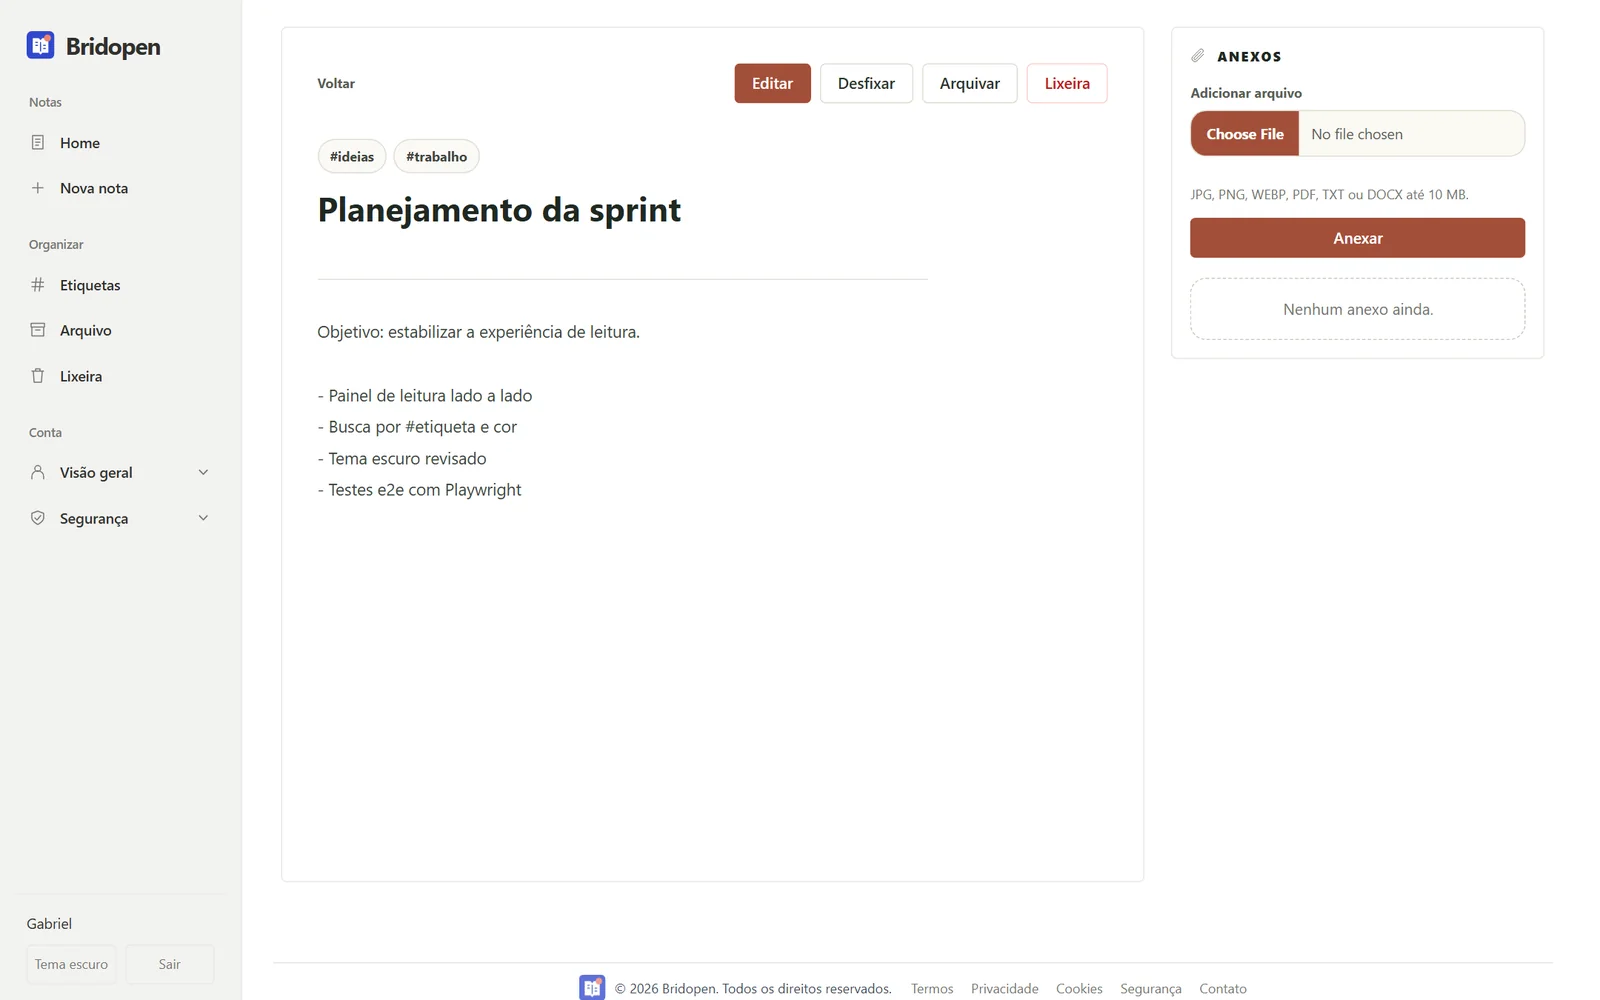The height and width of the screenshot is (1000, 1600).
Task: Click the plus icon beside Nova nota
Action: pos(38,188)
